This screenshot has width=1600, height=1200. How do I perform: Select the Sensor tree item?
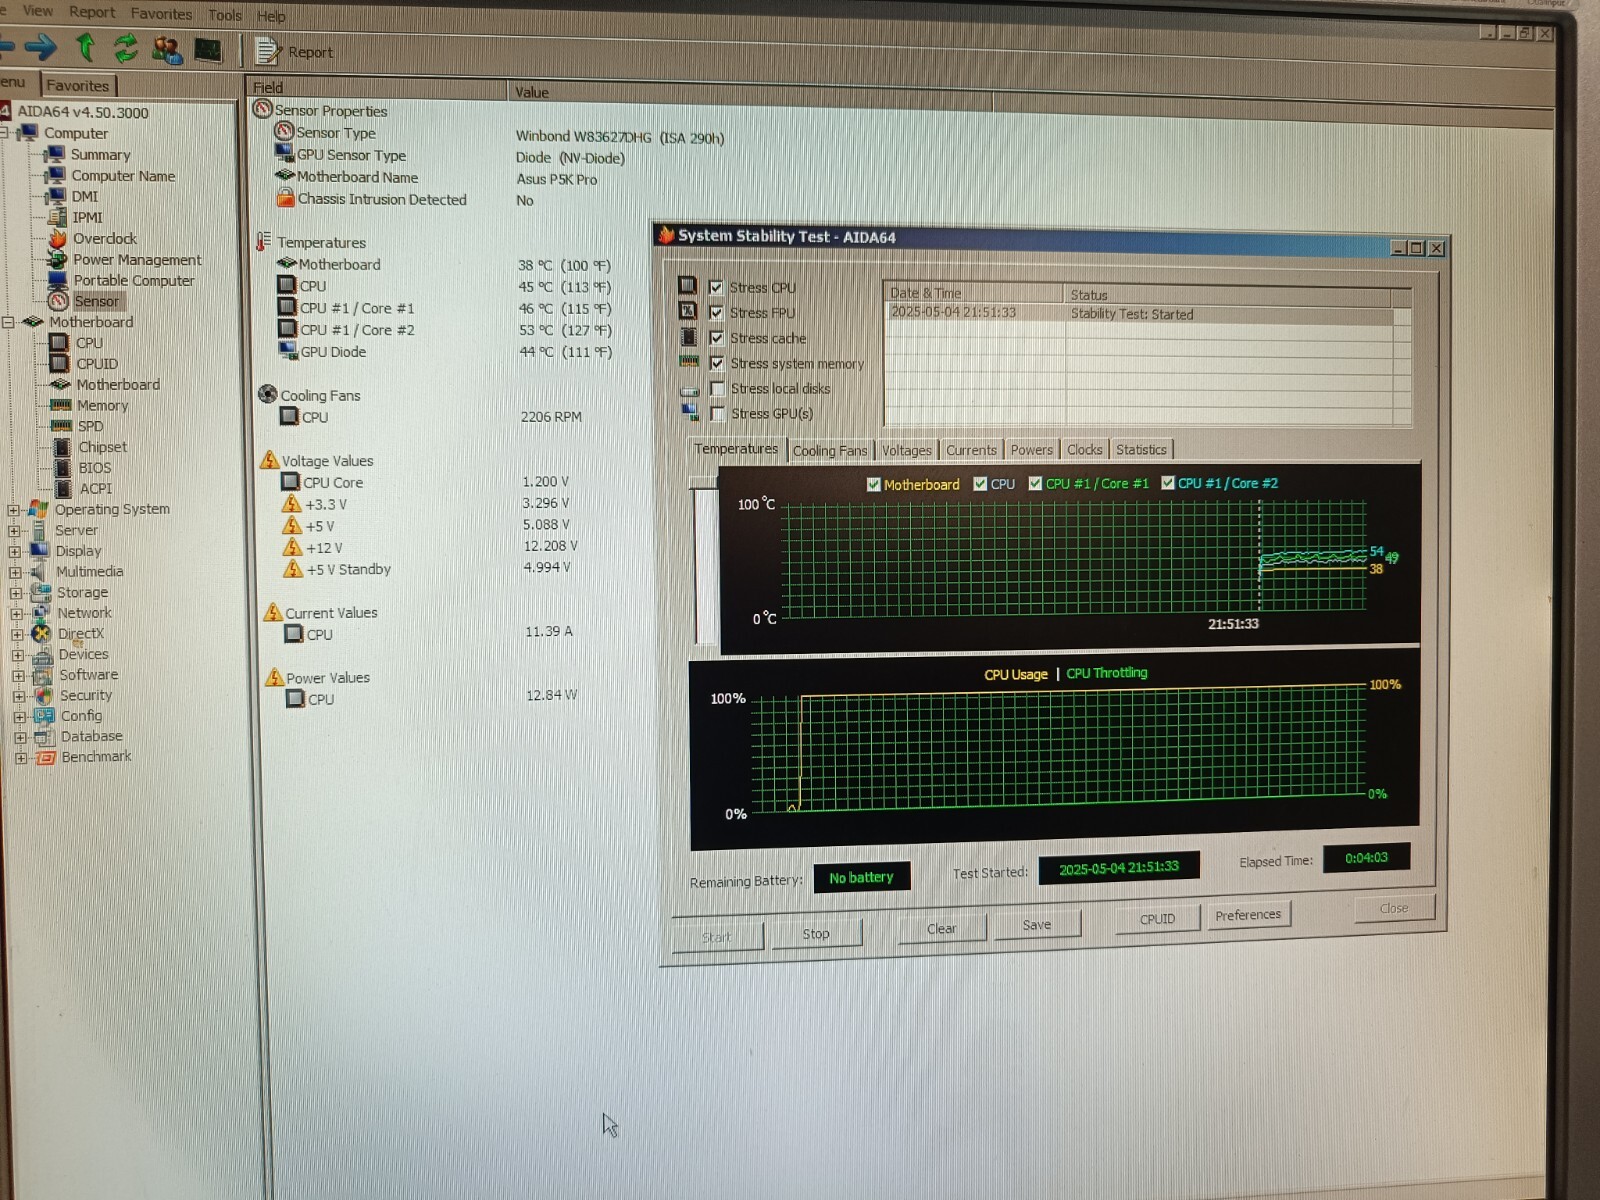[96, 301]
